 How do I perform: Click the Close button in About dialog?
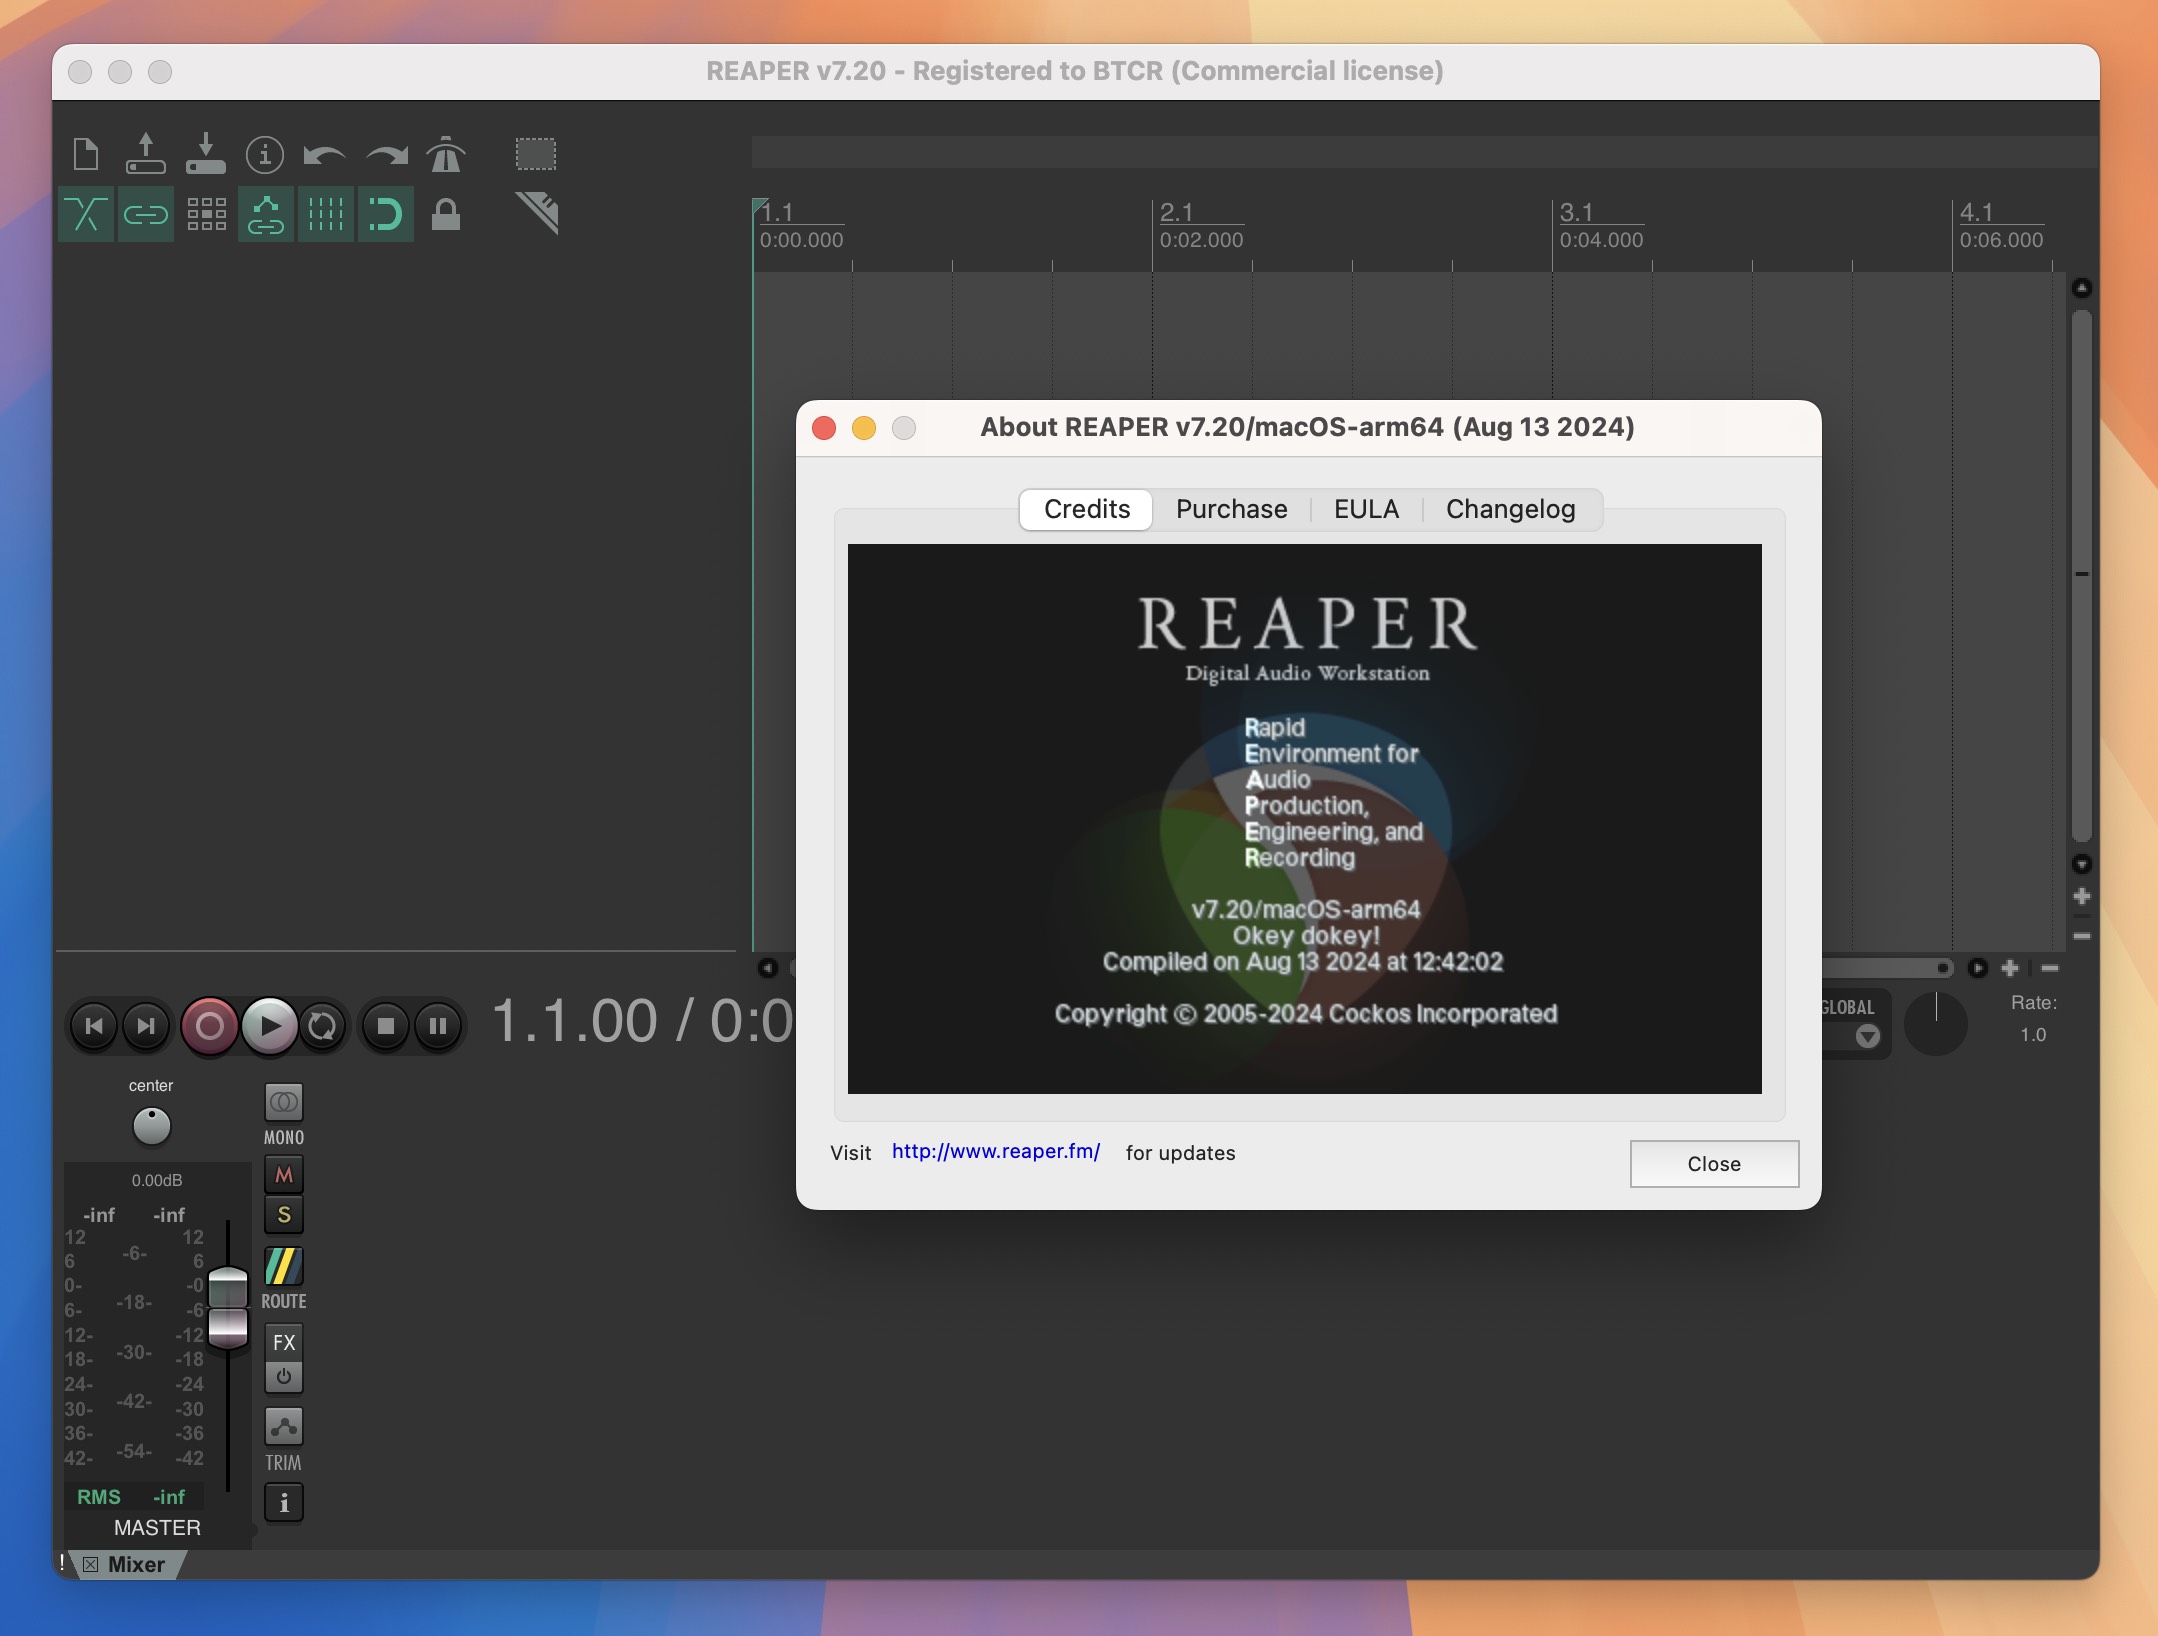[1714, 1164]
